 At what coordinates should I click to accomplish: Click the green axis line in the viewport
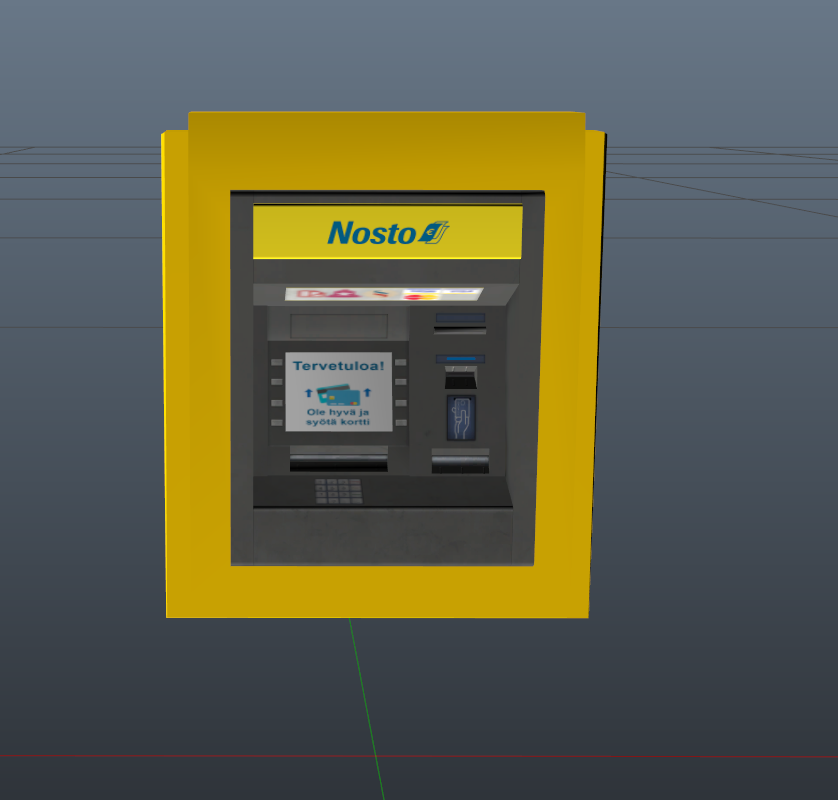coord(367,709)
